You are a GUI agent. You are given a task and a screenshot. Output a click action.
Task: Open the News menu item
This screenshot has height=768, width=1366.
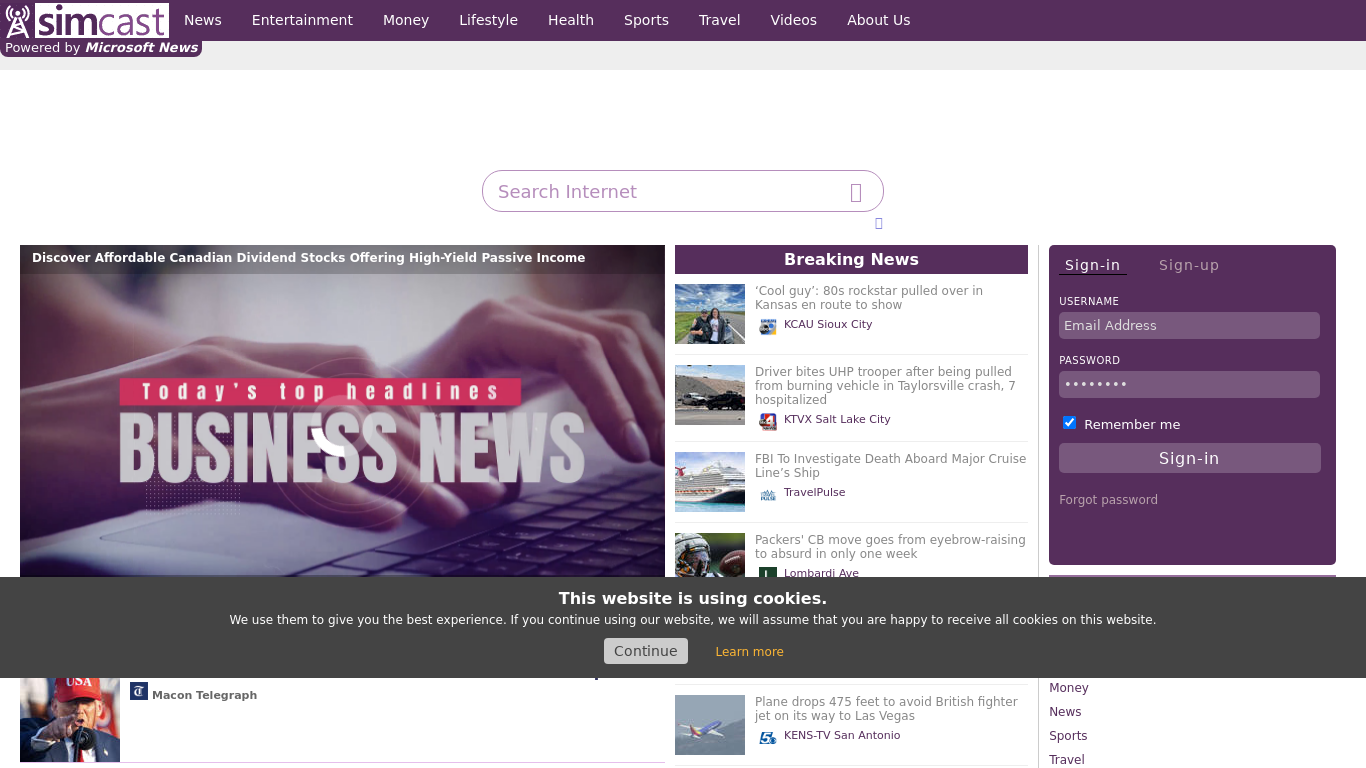coord(203,20)
